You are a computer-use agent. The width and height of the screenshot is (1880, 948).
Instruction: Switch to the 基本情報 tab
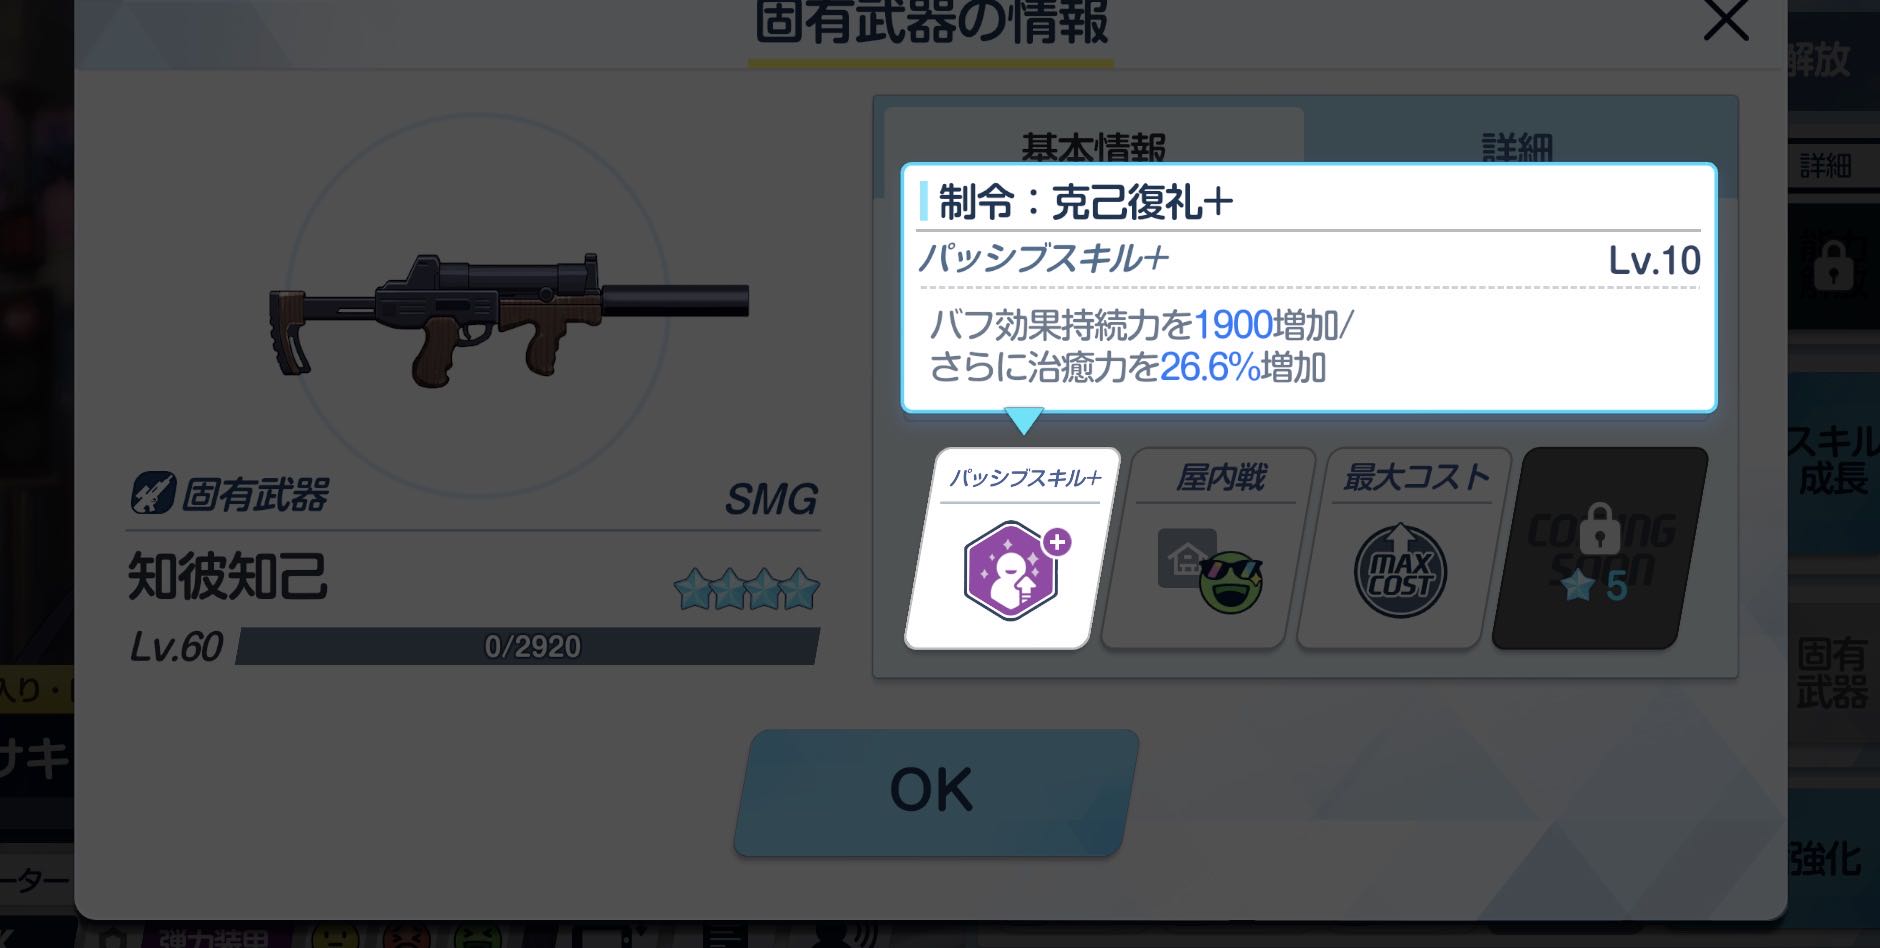(x=1093, y=147)
